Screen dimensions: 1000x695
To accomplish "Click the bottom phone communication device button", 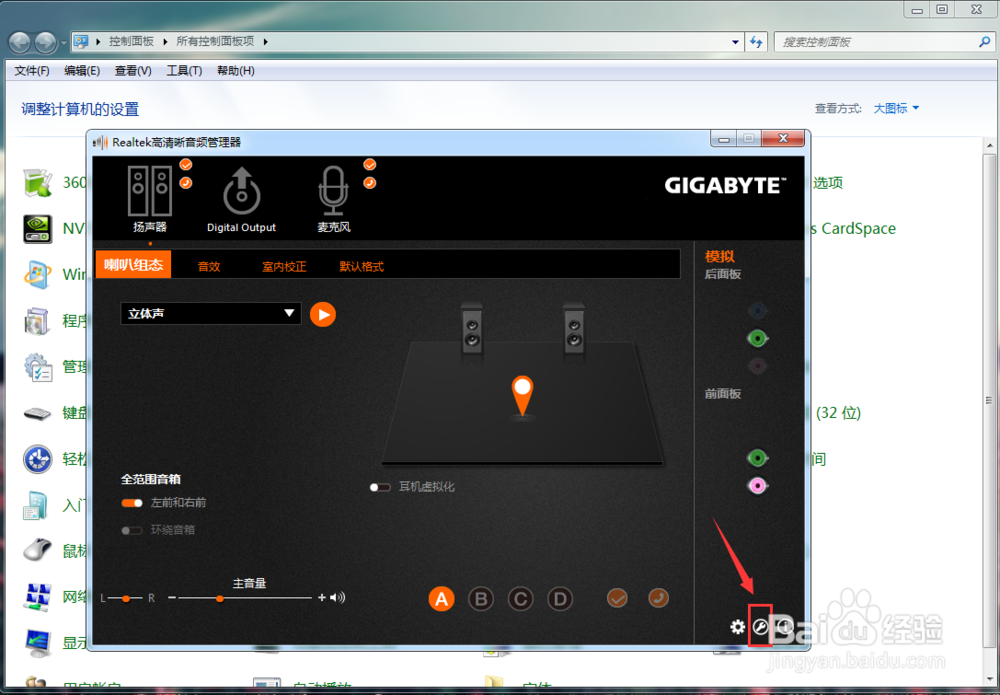I will [x=658, y=598].
